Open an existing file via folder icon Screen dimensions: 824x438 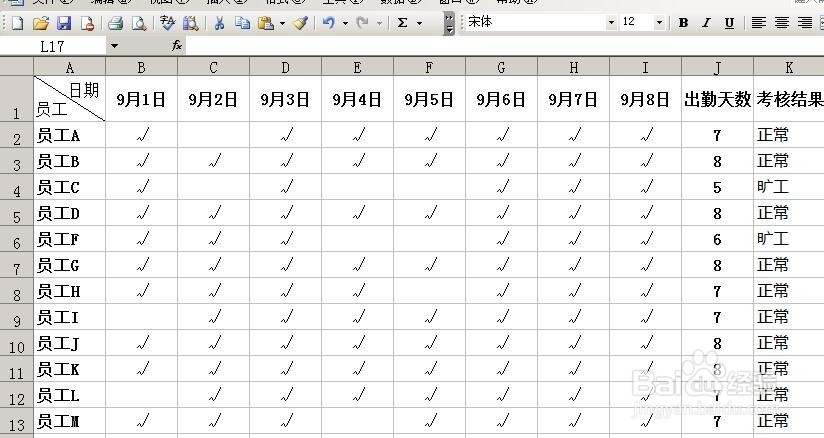40,23
